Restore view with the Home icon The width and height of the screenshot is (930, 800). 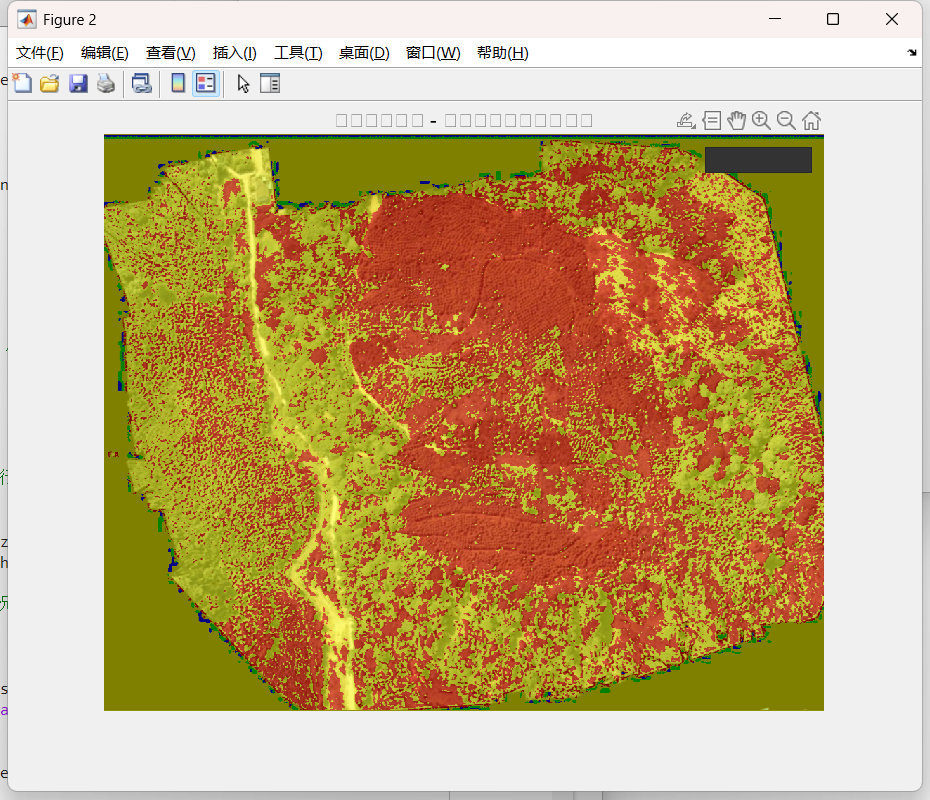tap(811, 121)
